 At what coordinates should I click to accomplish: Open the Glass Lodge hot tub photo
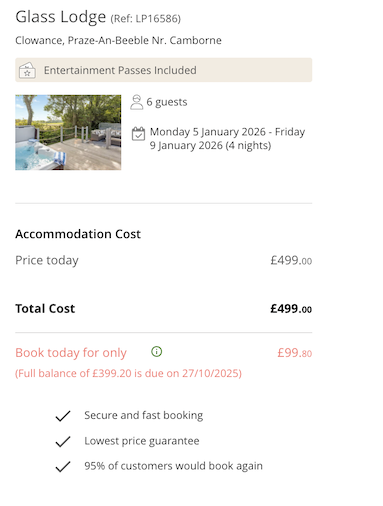point(68,132)
